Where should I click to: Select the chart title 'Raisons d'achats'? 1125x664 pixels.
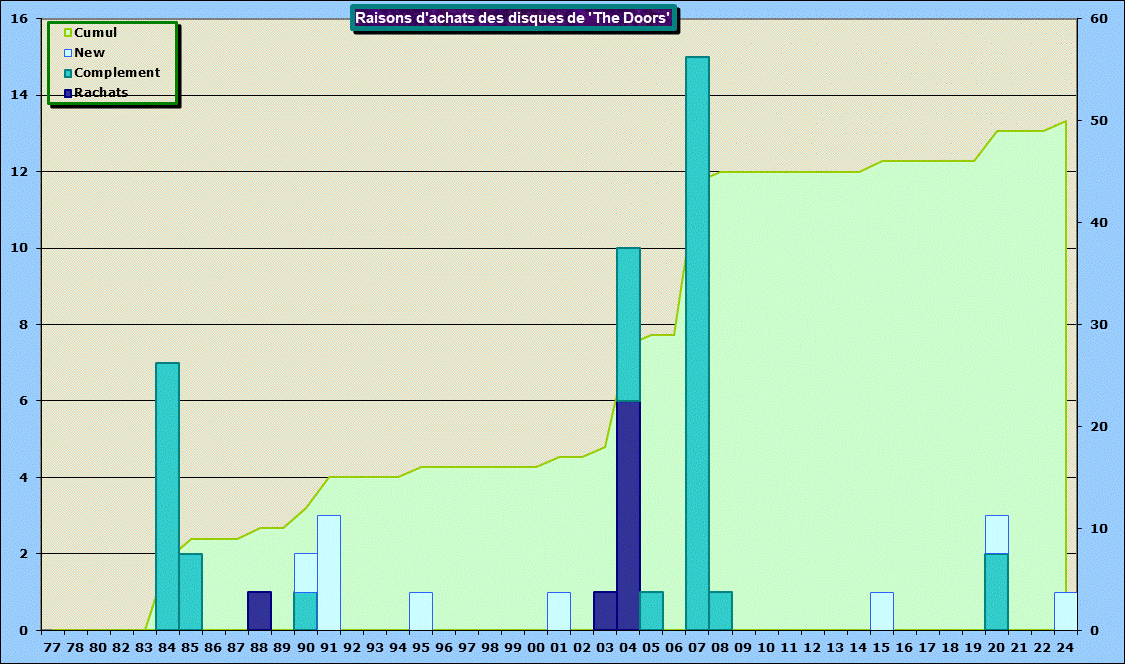[513, 18]
